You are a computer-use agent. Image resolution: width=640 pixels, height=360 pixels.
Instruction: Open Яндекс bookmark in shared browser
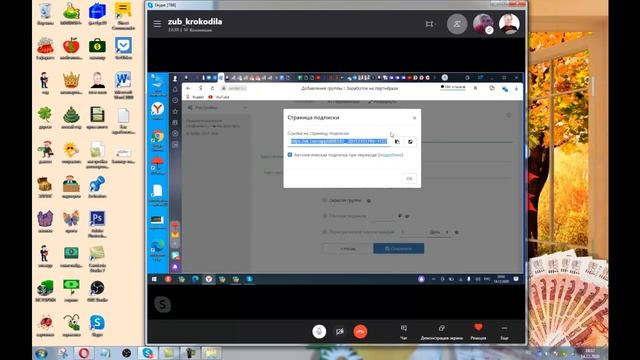tap(196, 97)
